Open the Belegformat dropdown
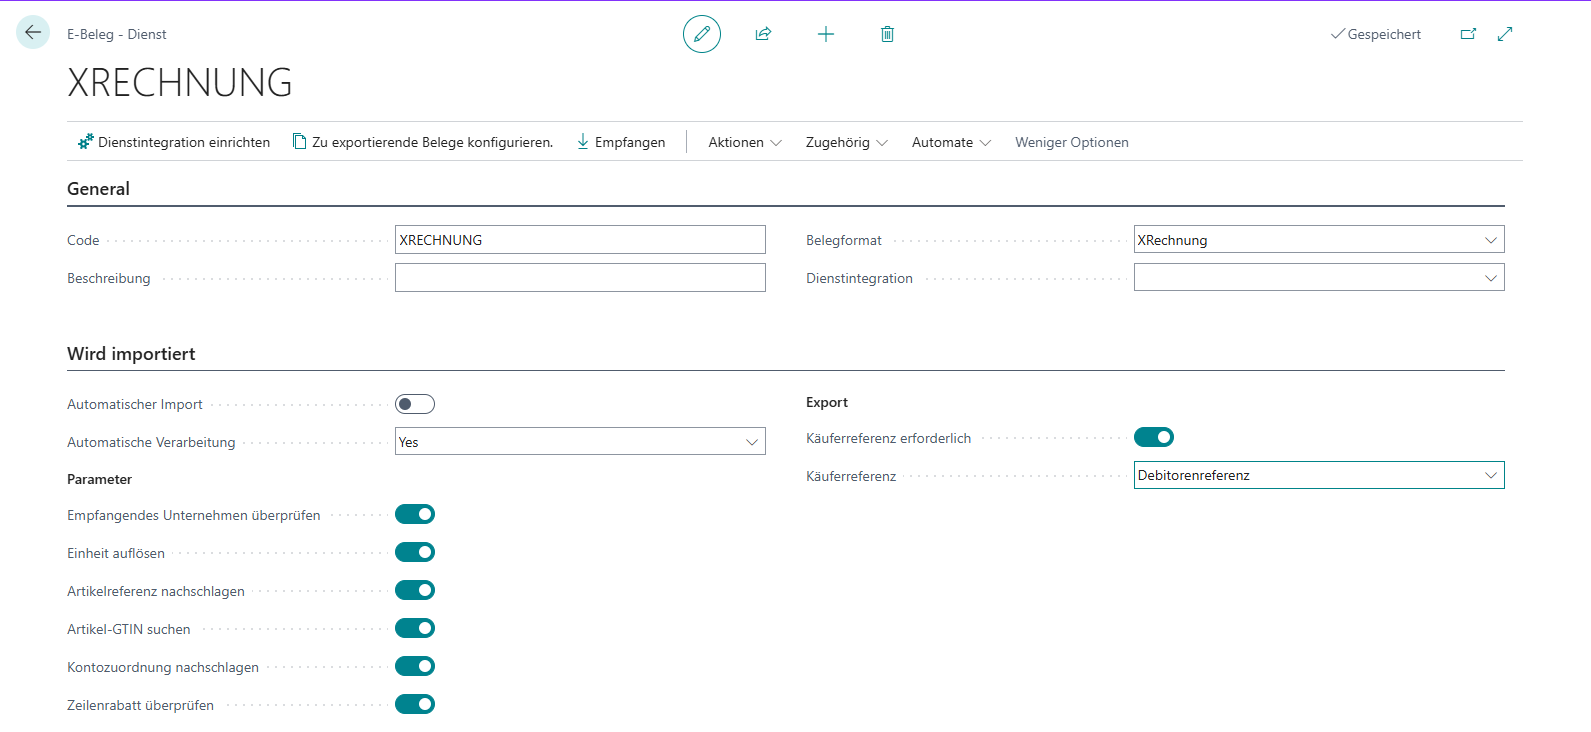 1318,240
